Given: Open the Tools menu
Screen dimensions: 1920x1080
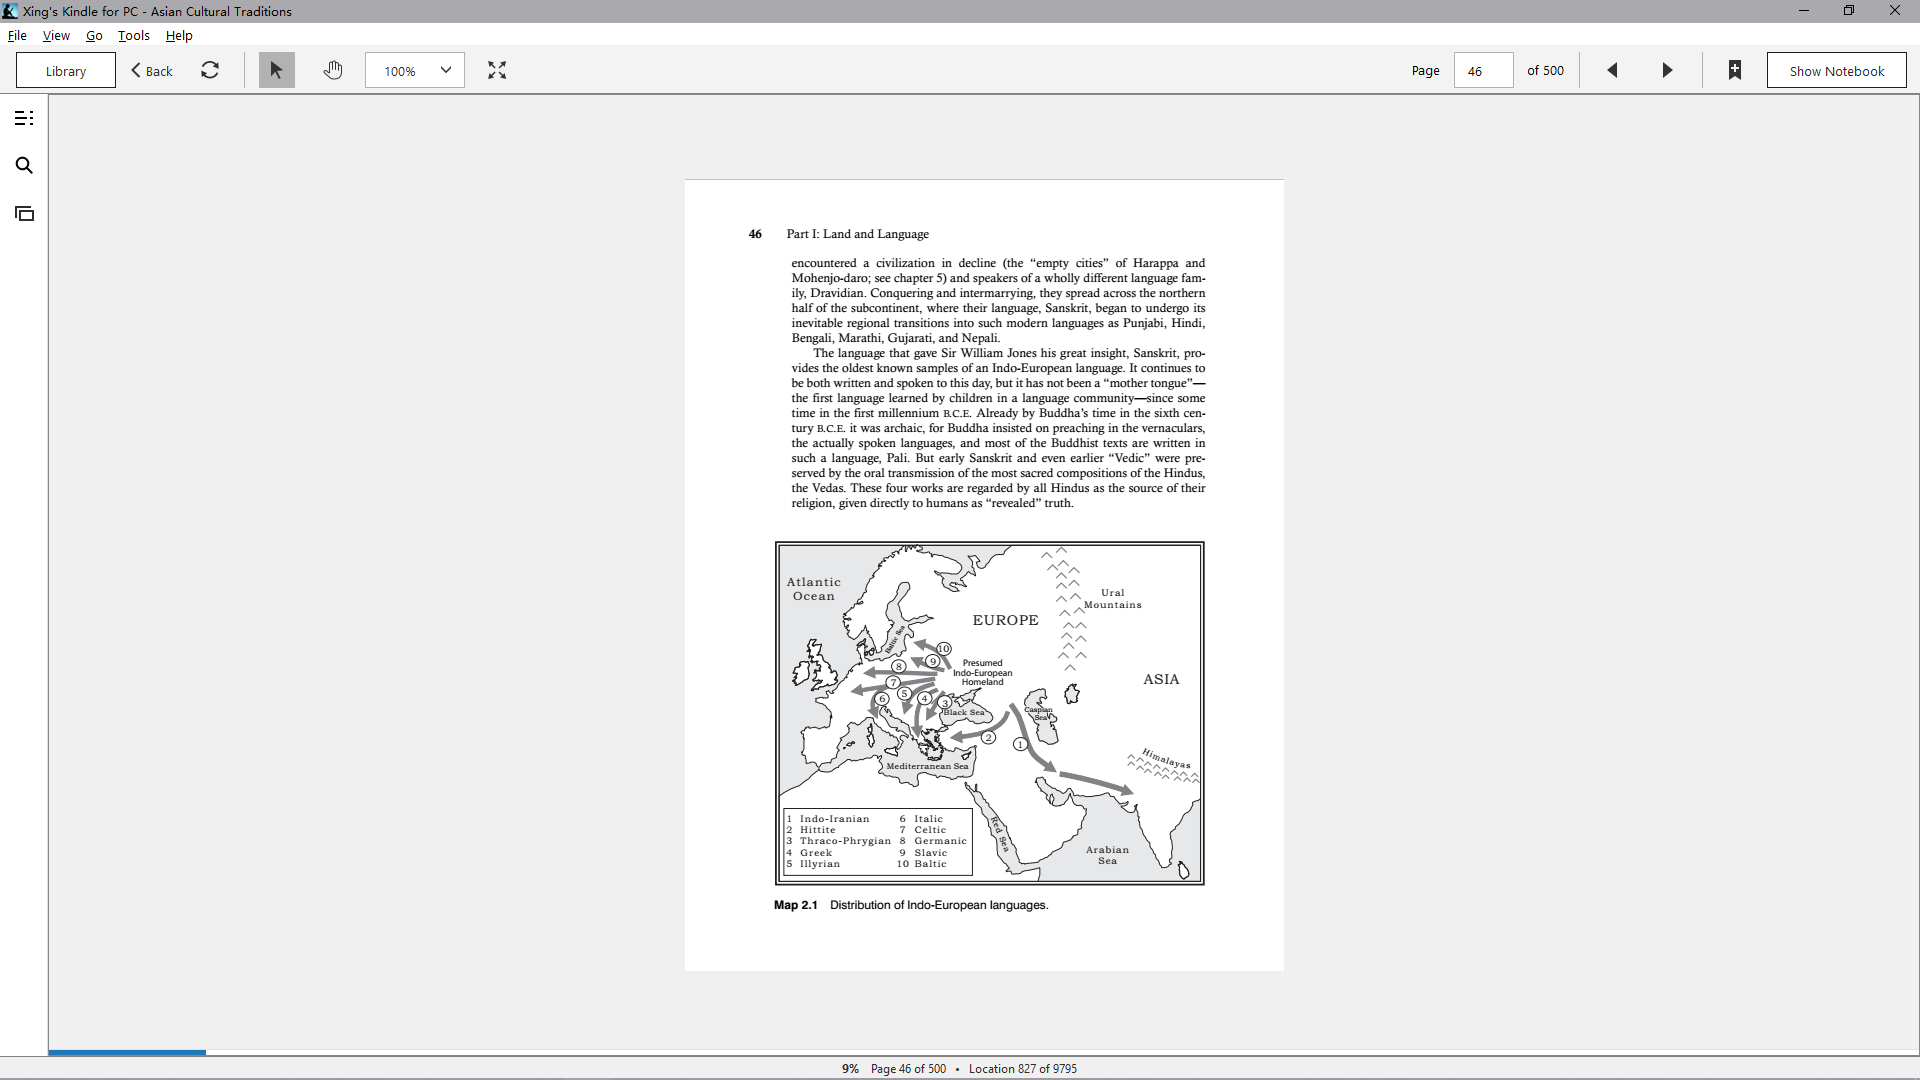Looking at the screenshot, I should pyautogui.click(x=134, y=35).
